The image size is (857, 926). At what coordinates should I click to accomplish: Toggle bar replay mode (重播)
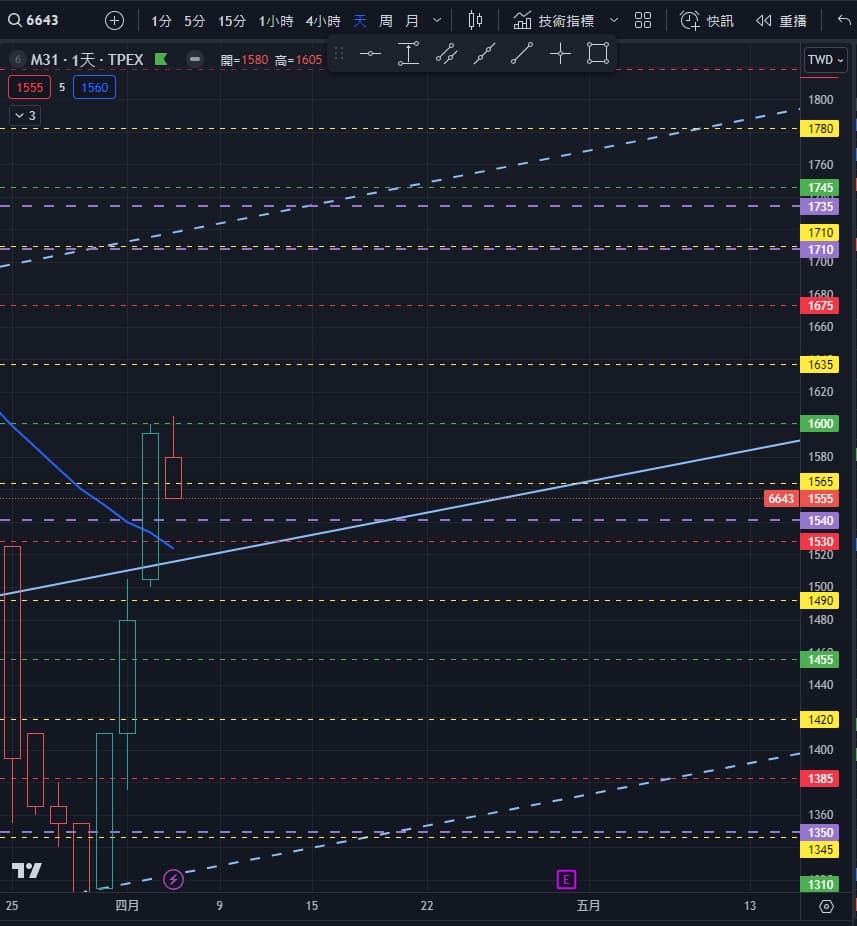click(x=781, y=20)
